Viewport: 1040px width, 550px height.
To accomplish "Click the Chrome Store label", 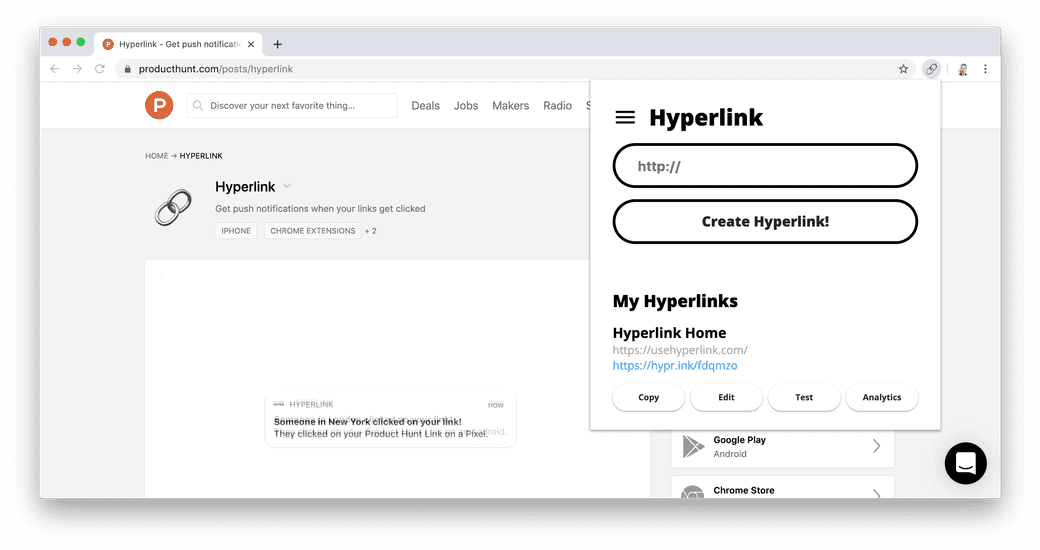I will (x=744, y=490).
